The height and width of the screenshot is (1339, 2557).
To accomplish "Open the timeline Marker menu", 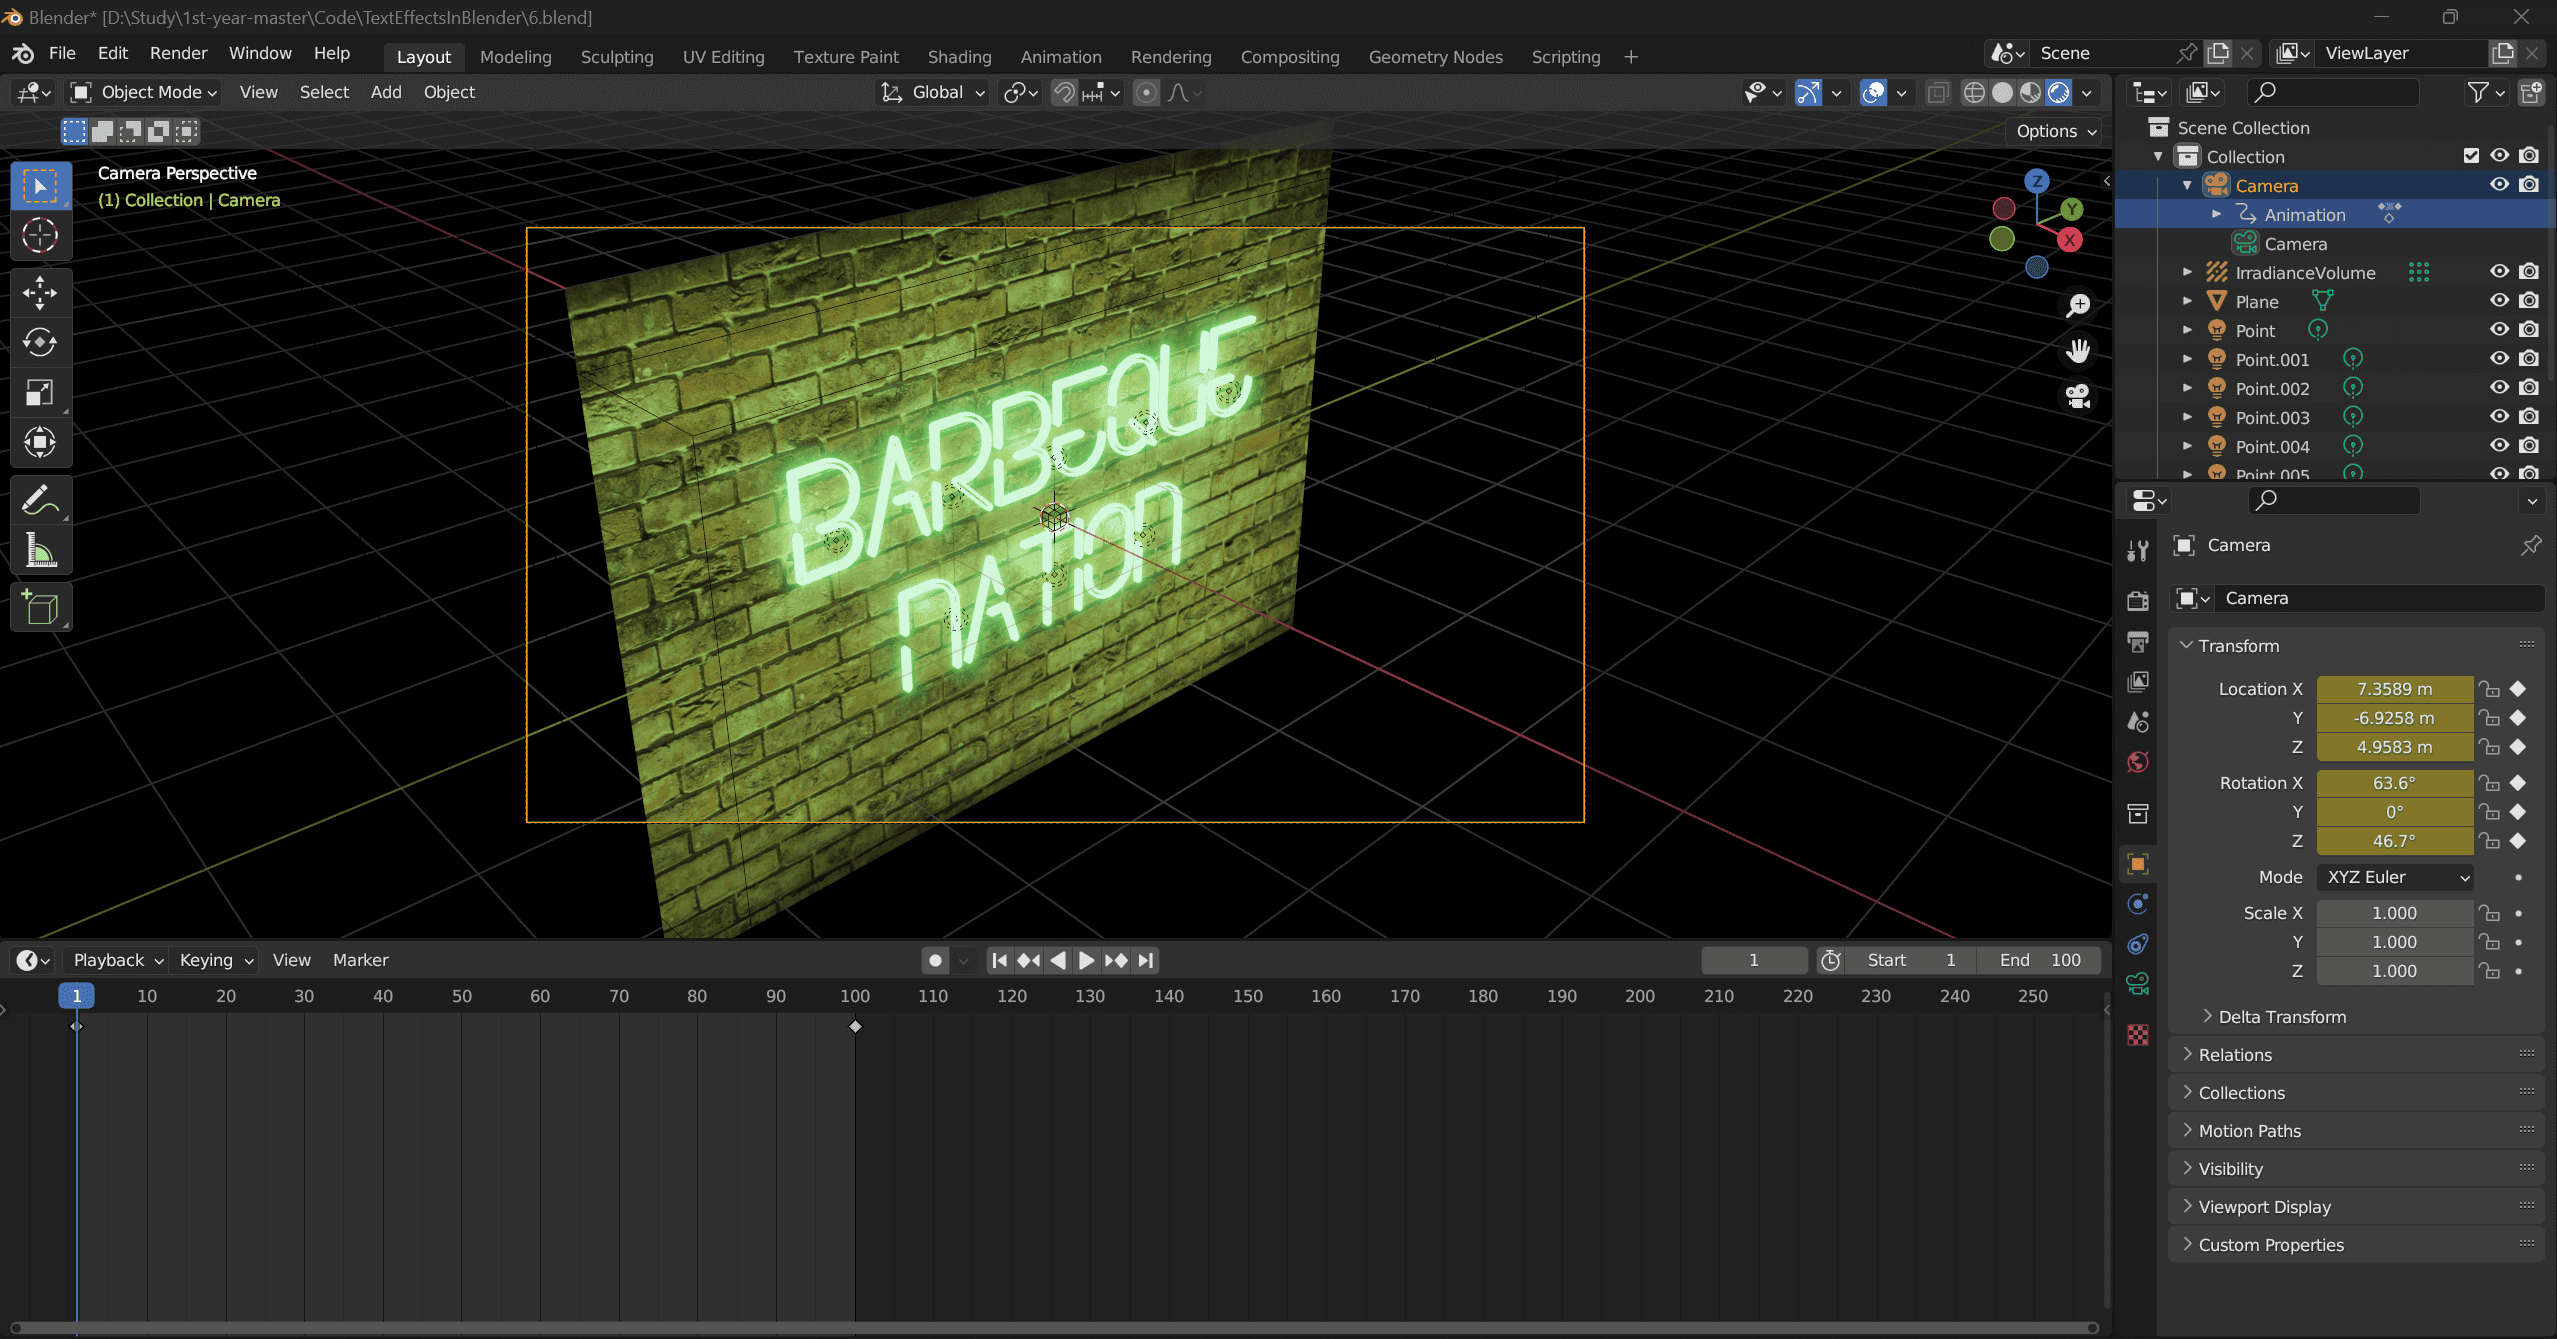I will click(x=360, y=960).
